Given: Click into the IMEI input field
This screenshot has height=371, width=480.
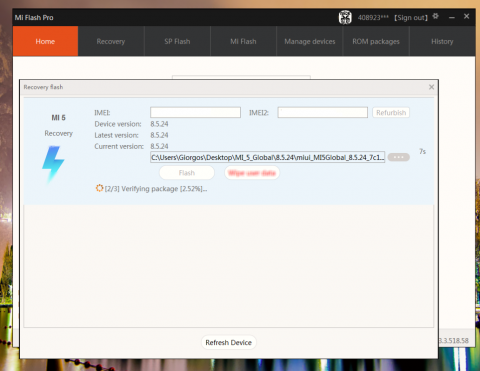Looking at the screenshot, I should [x=195, y=112].
